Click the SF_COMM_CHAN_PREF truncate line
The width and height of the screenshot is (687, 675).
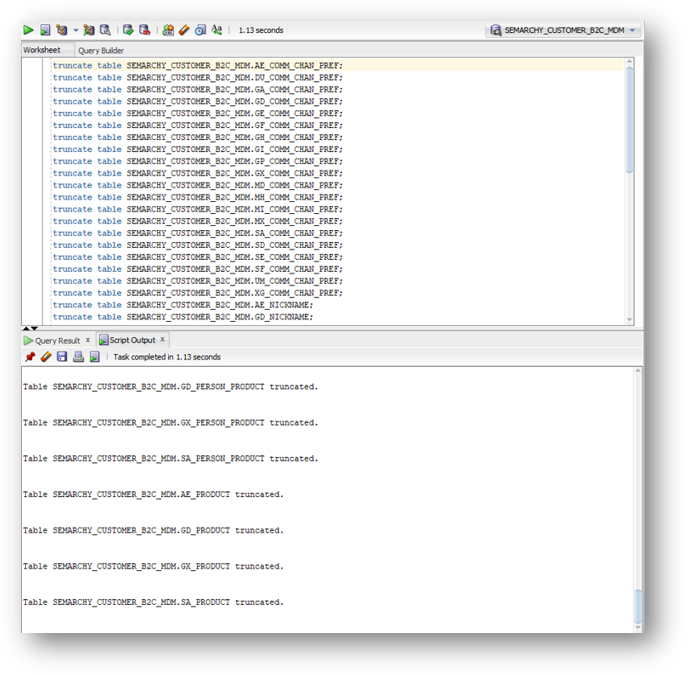[x=198, y=269]
